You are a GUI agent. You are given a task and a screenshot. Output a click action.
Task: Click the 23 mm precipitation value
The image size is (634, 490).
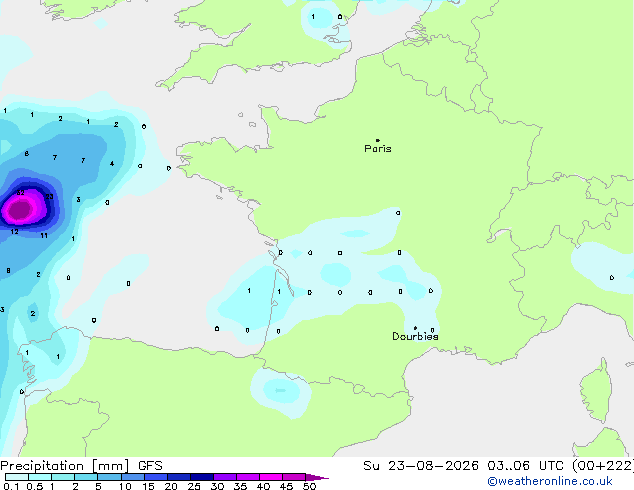tap(49, 196)
